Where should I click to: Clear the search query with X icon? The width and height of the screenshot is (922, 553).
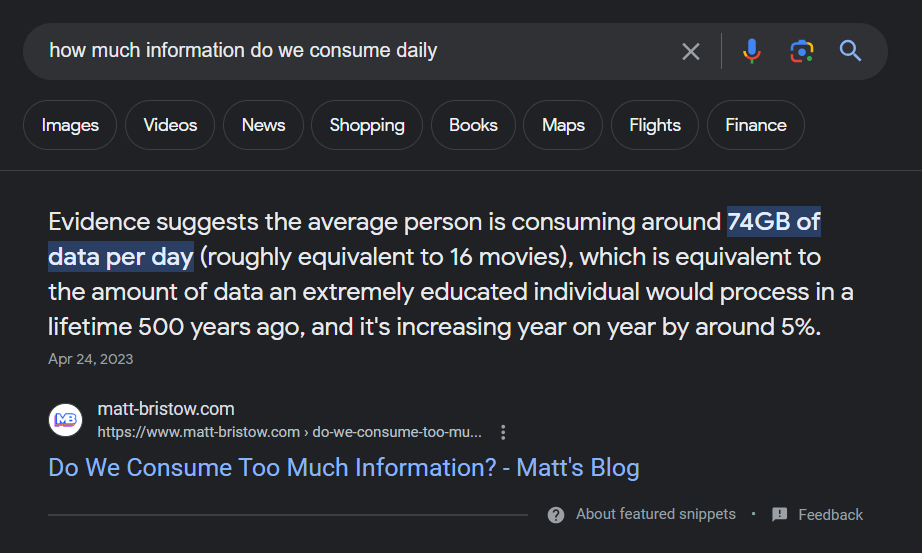click(x=691, y=52)
